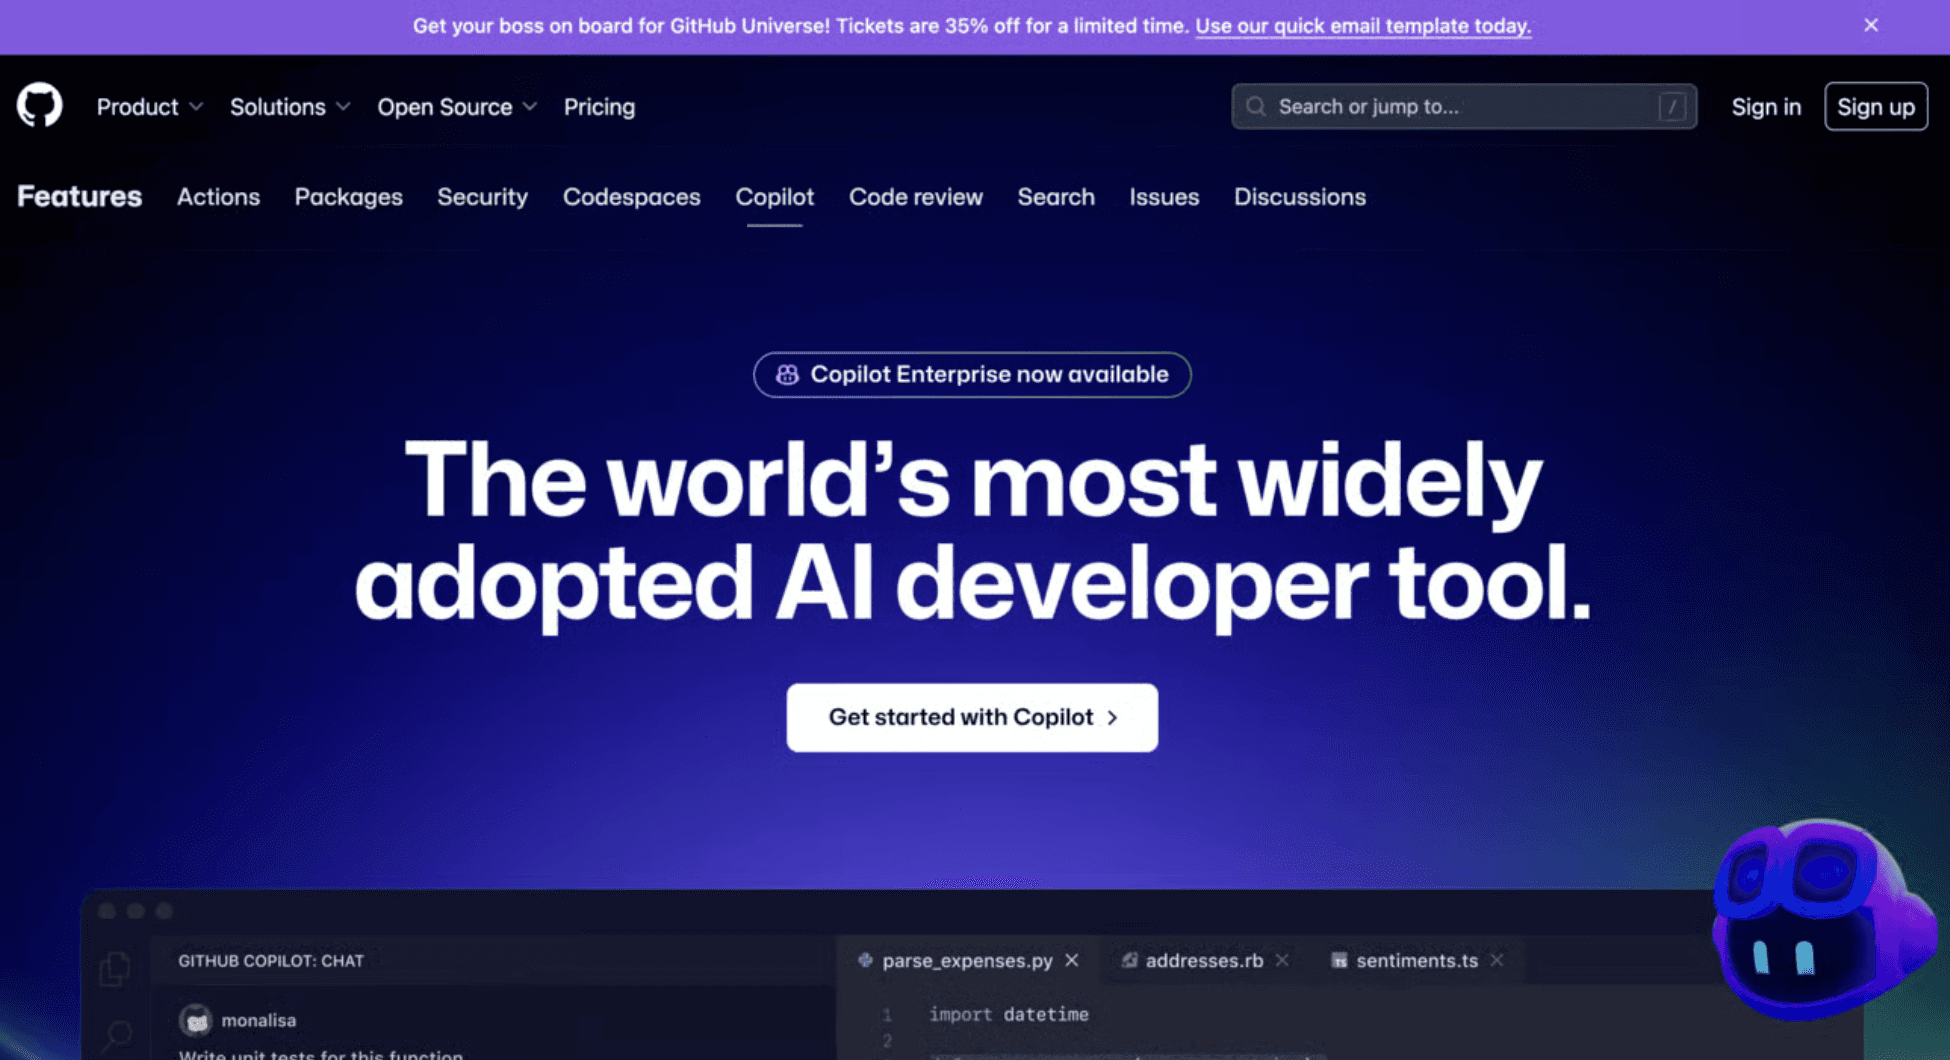Switch to the Actions feature tab
Screen dimensions: 1950x1060
[x=219, y=197]
